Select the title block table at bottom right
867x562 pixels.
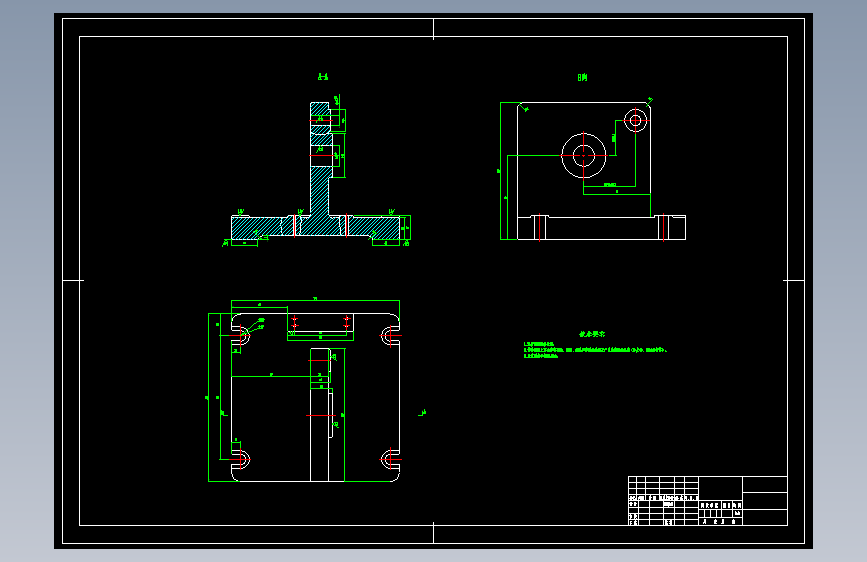pyautogui.click(x=708, y=501)
